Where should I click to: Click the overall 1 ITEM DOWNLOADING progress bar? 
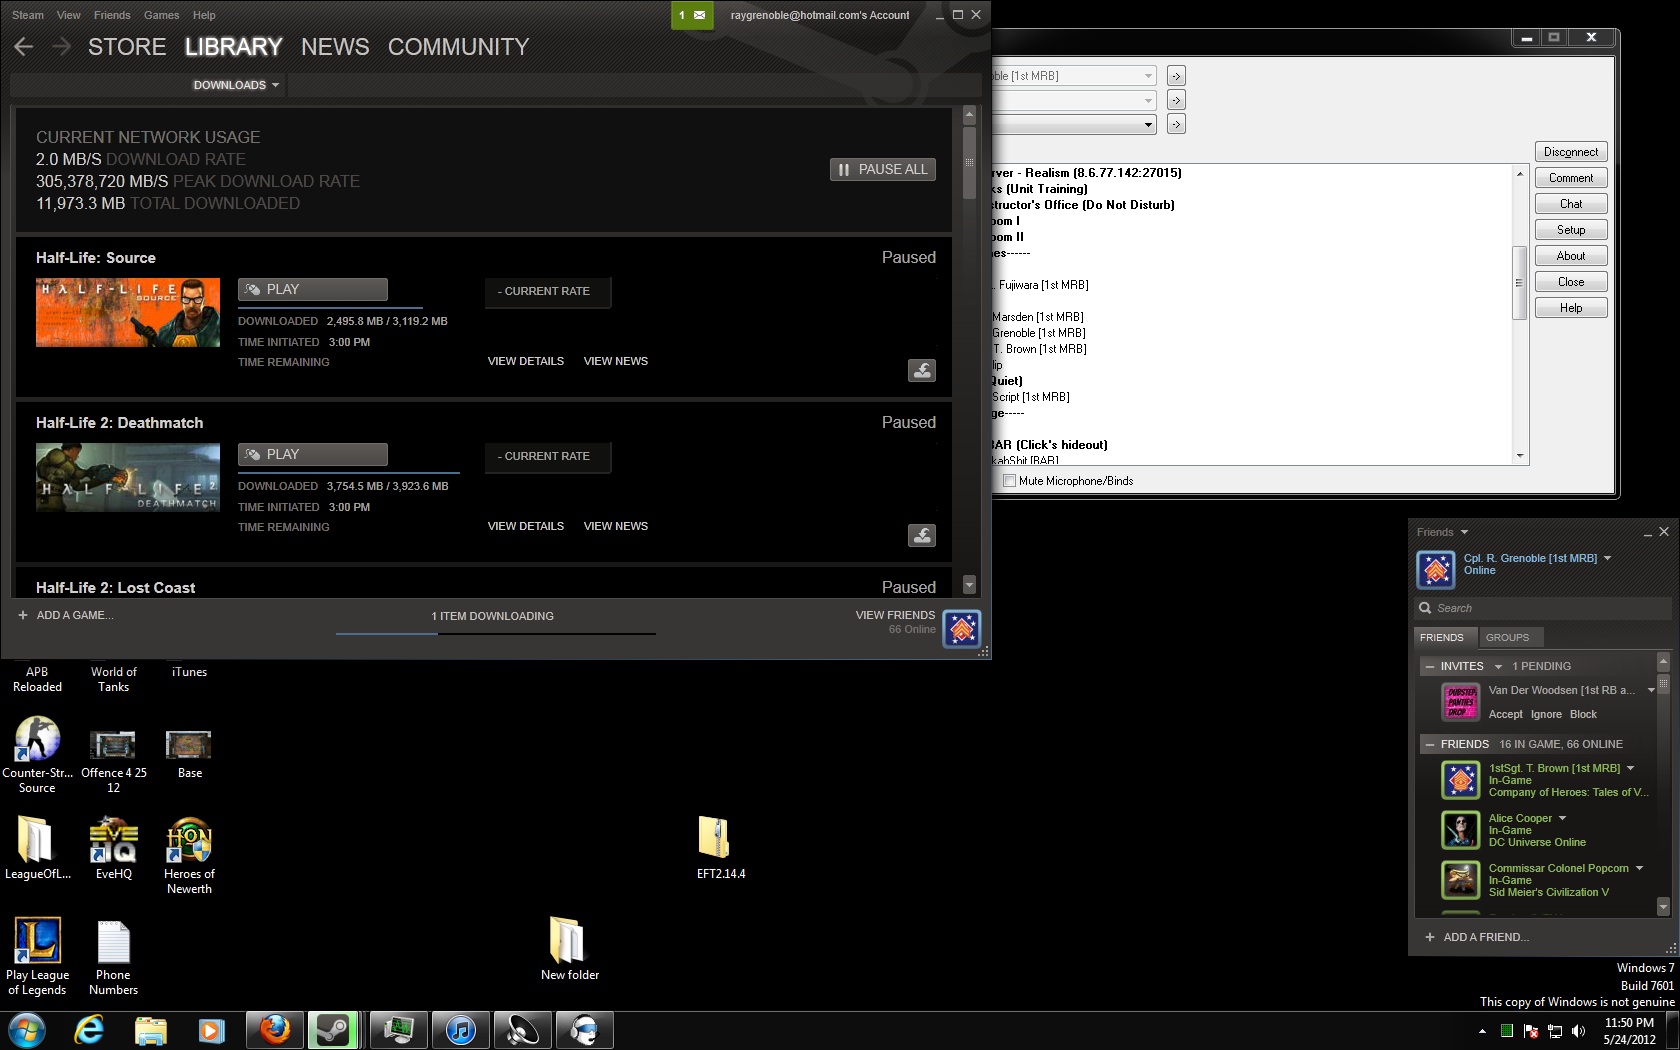(496, 633)
